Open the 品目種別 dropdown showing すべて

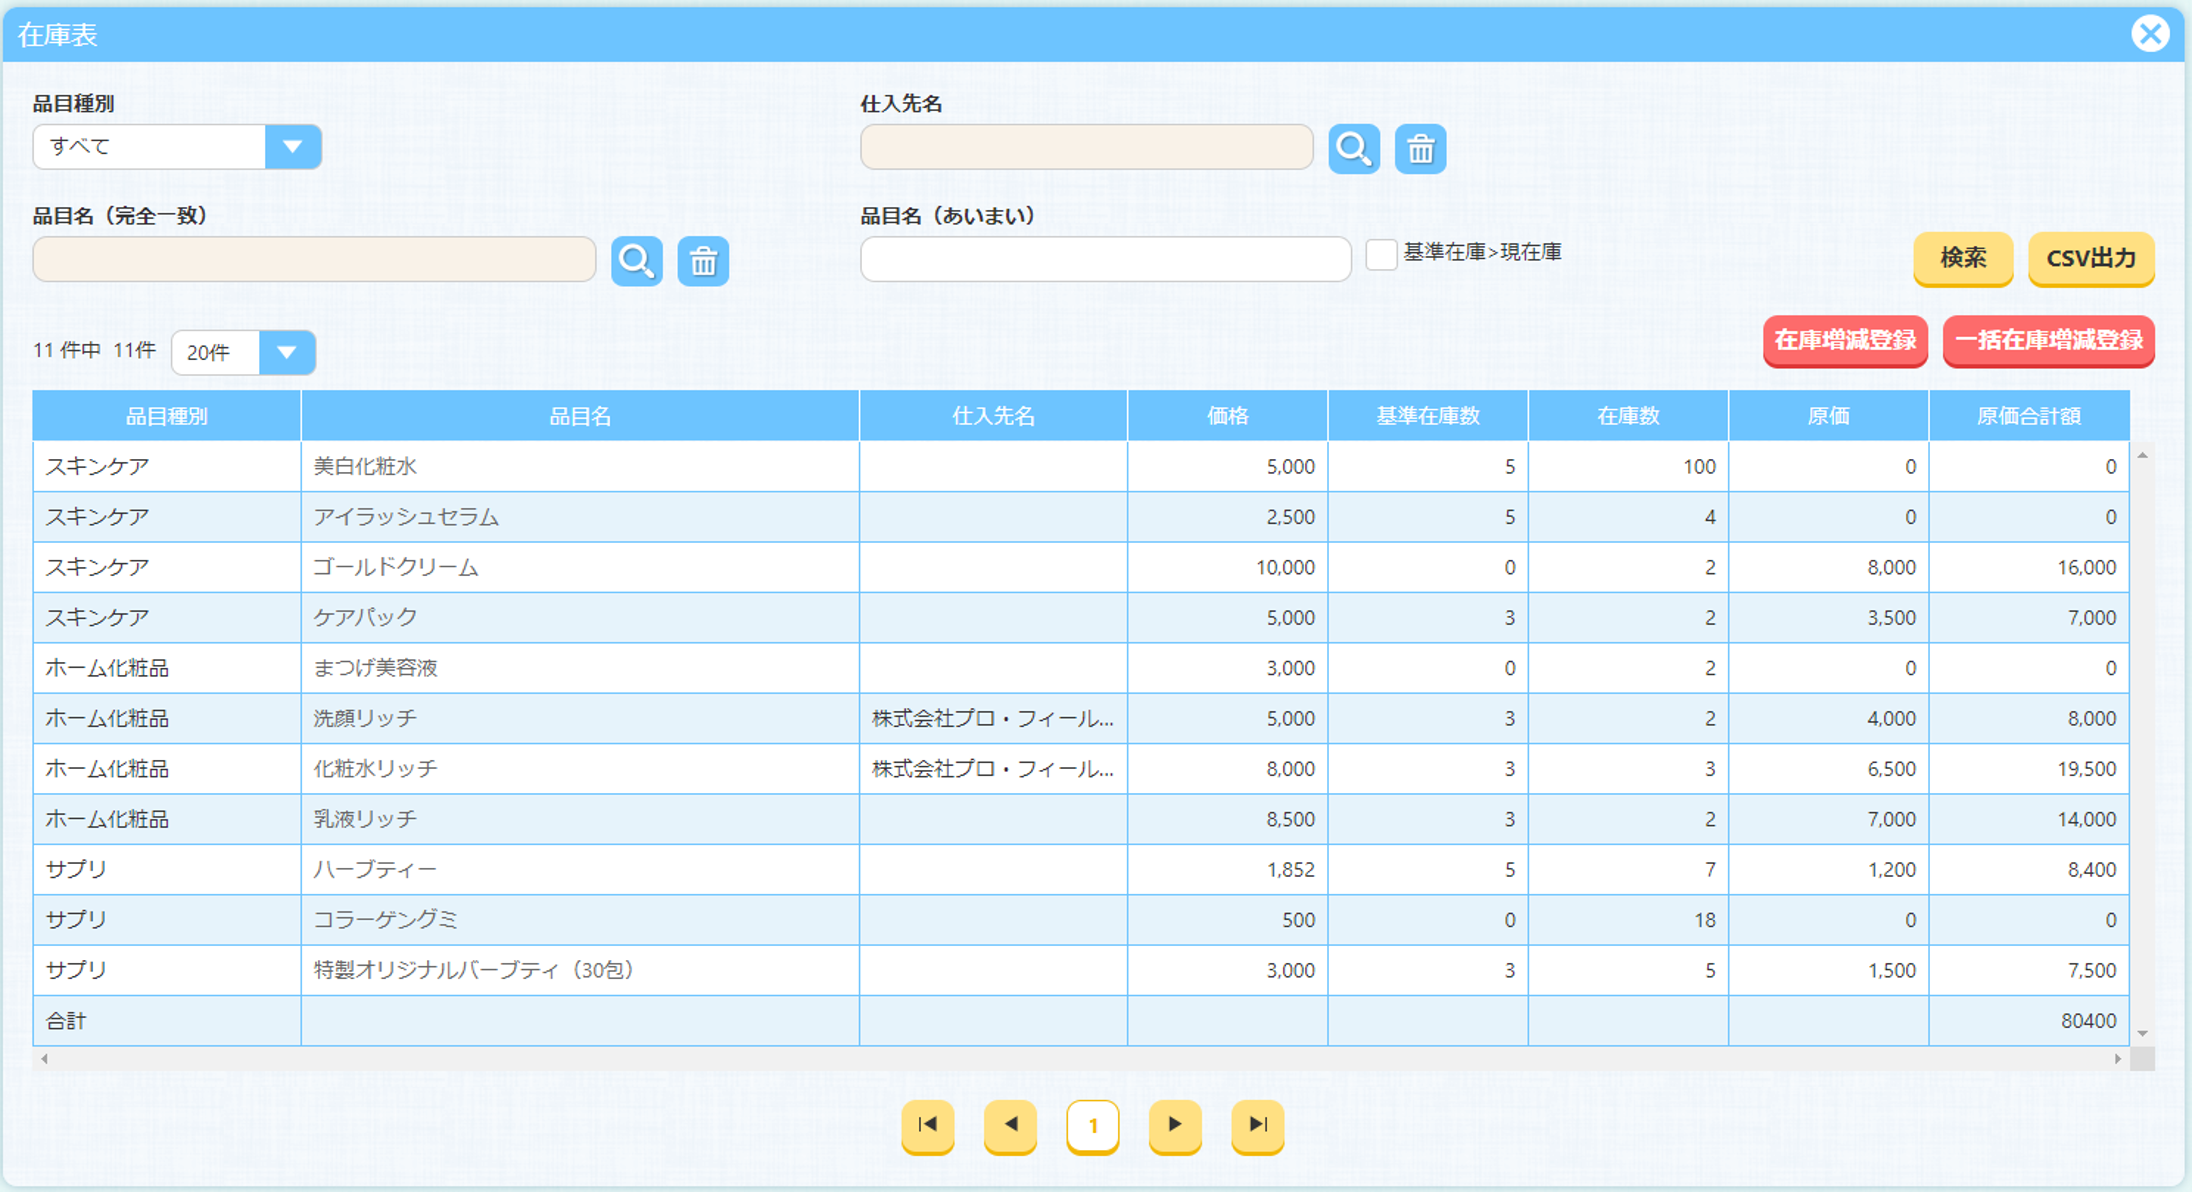coord(177,147)
